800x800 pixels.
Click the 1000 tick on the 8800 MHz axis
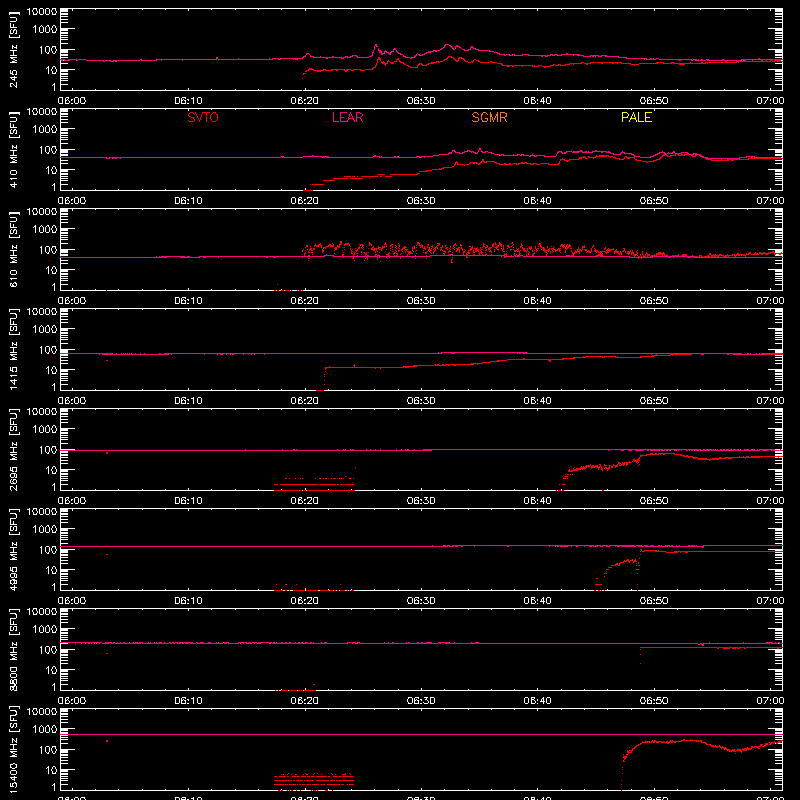pos(45,630)
